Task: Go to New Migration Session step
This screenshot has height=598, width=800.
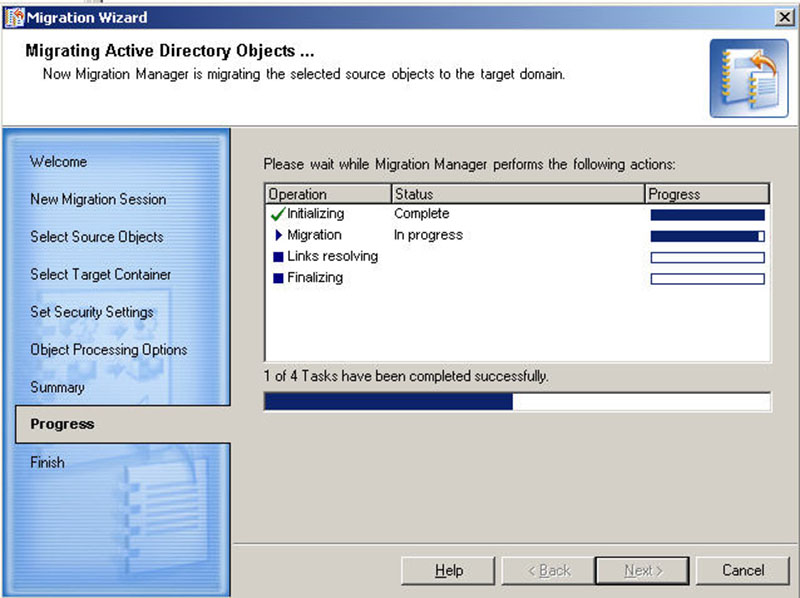Action: pos(98,199)
